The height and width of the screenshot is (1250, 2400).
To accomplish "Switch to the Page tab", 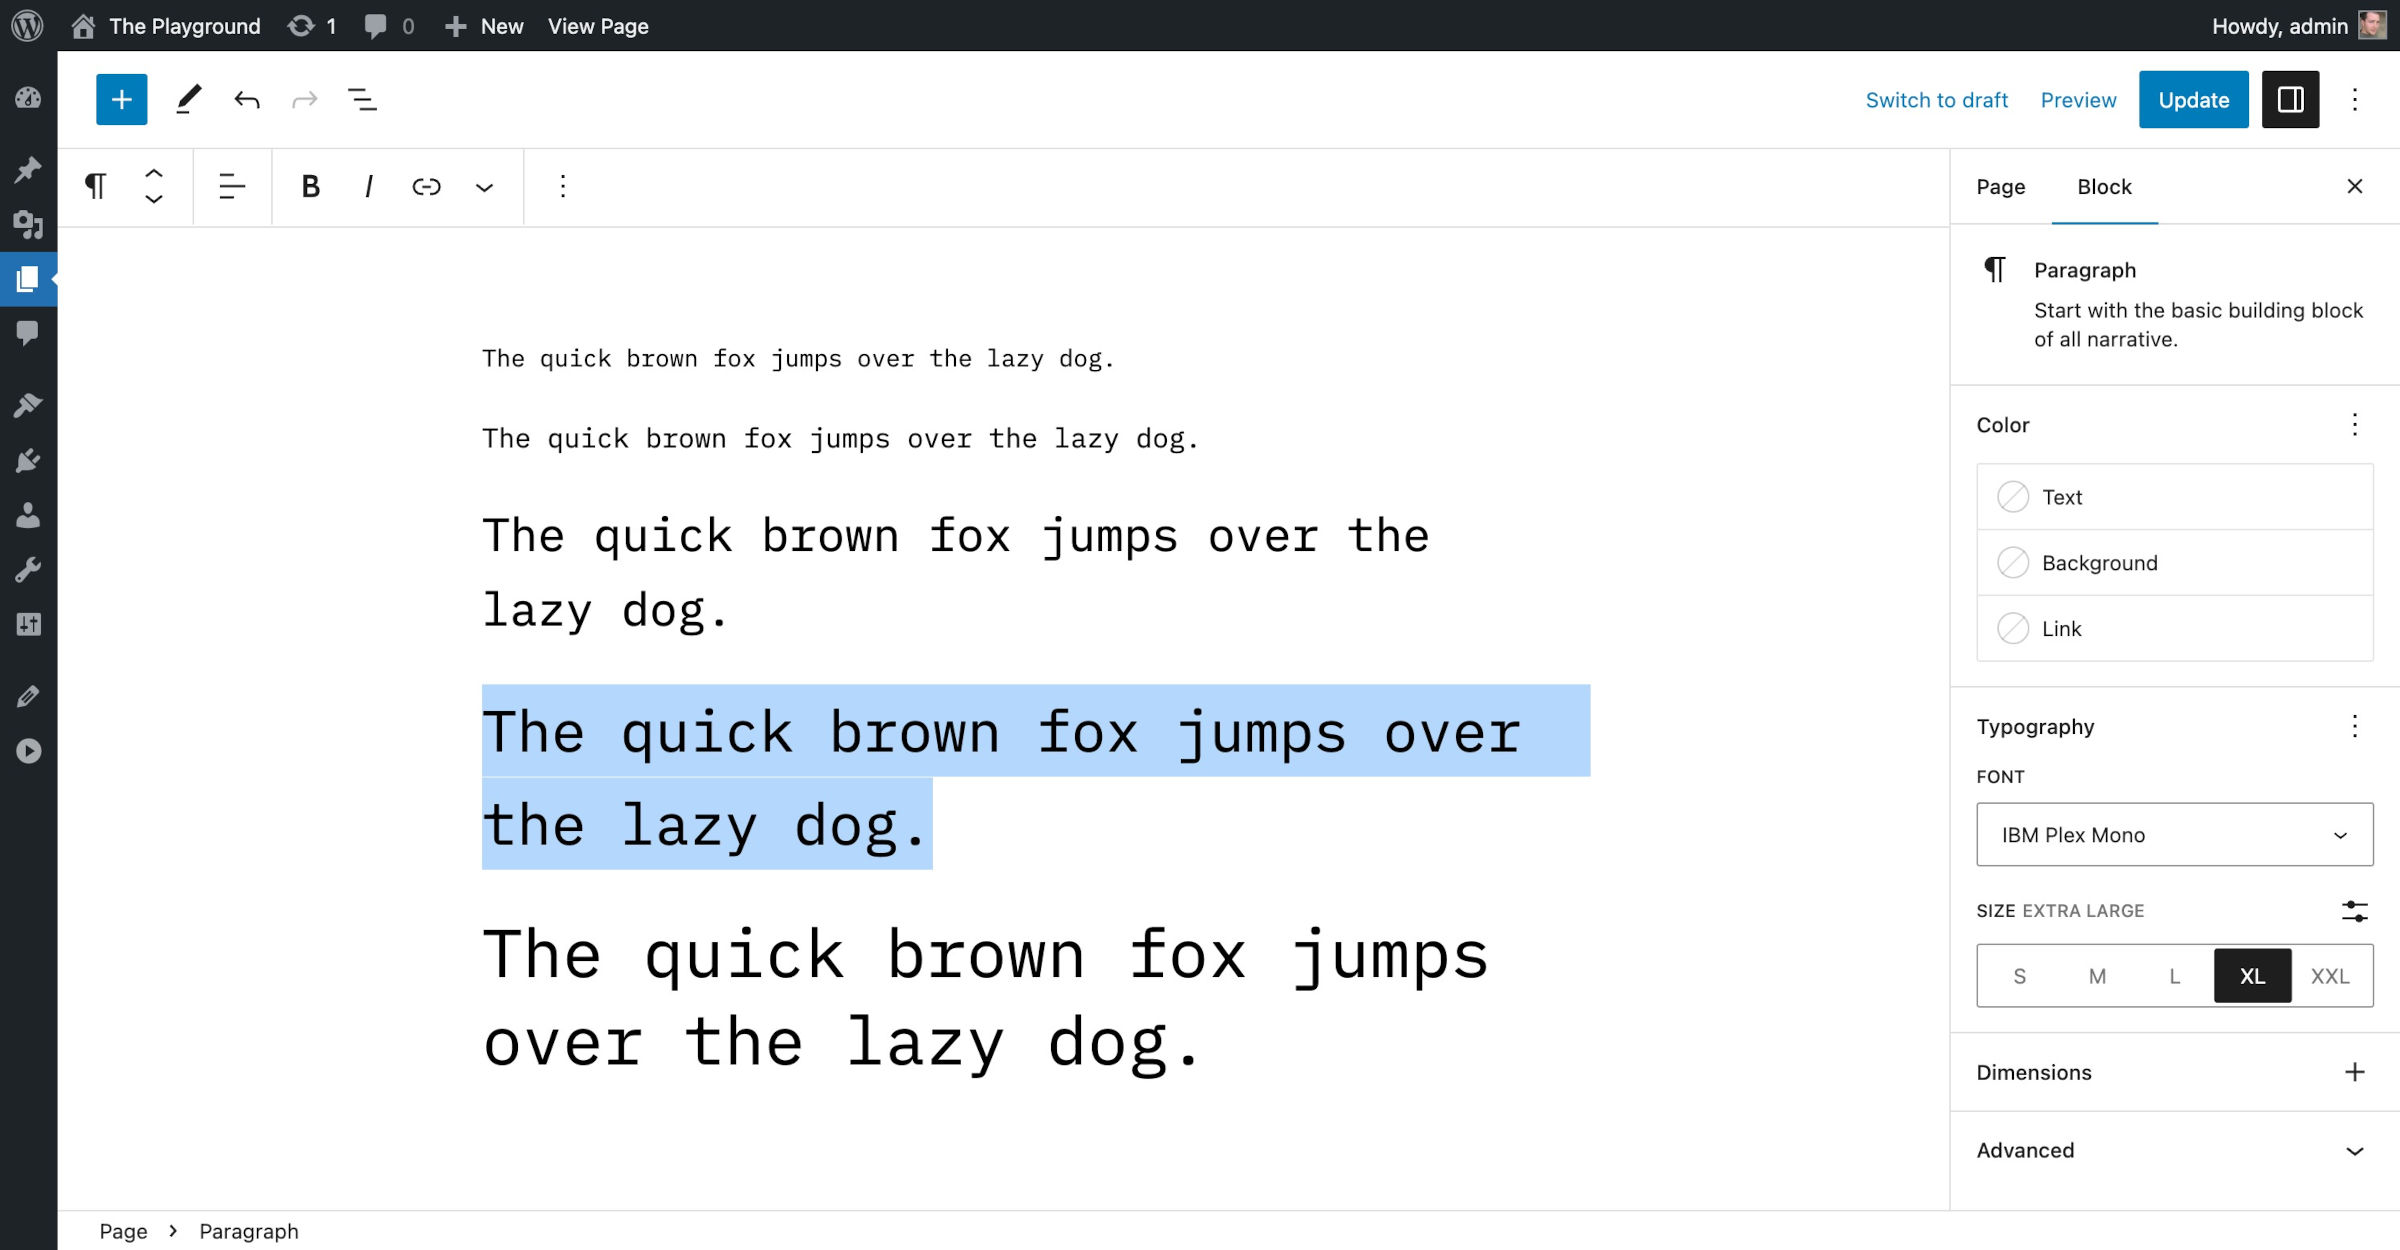I will pos(2000,186).
